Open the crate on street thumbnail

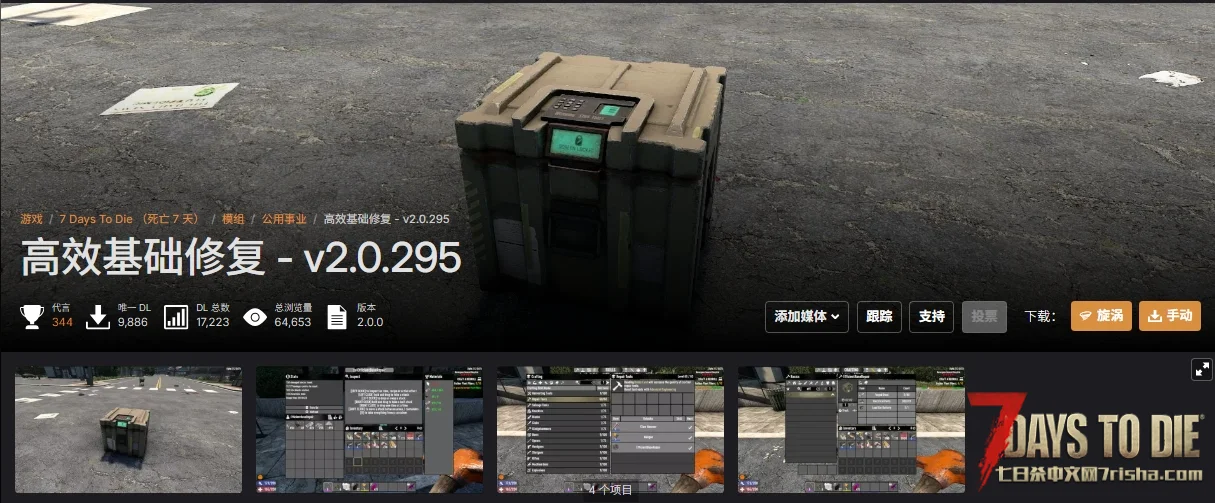tap(128, 429)
